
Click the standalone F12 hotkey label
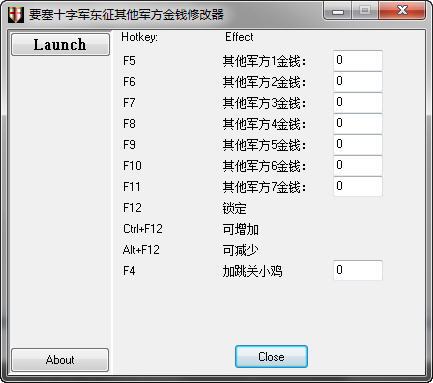point(132,208)
